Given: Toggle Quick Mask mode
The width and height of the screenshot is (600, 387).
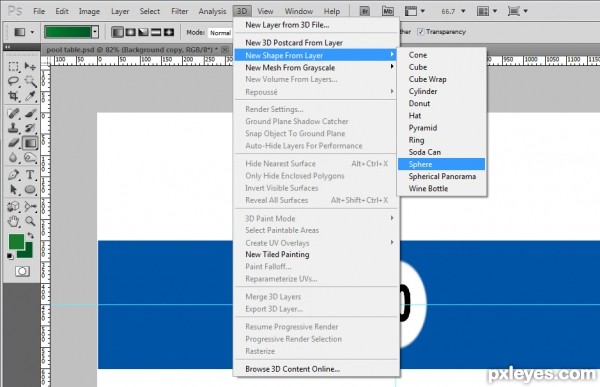Looking at the screenshot, I should pos(22,271).
